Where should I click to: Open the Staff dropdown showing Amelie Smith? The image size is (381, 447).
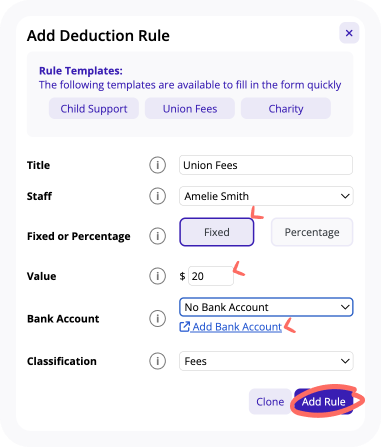(266, 196)
